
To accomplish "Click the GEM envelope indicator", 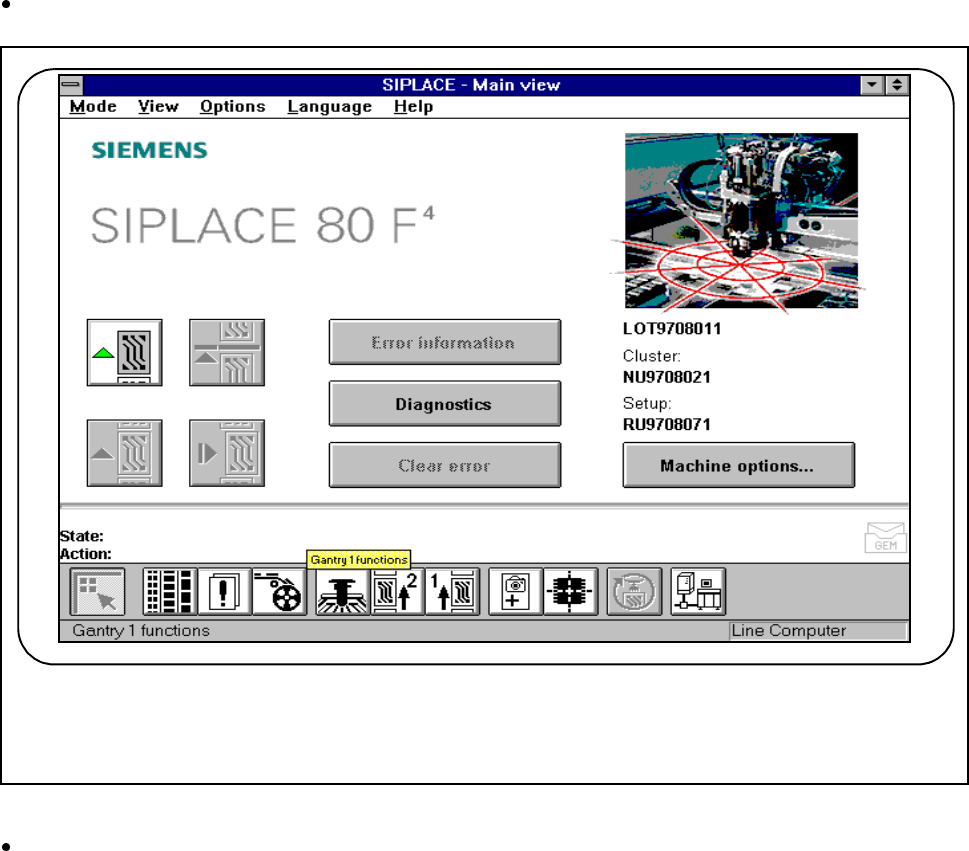I will pos(885,538).
